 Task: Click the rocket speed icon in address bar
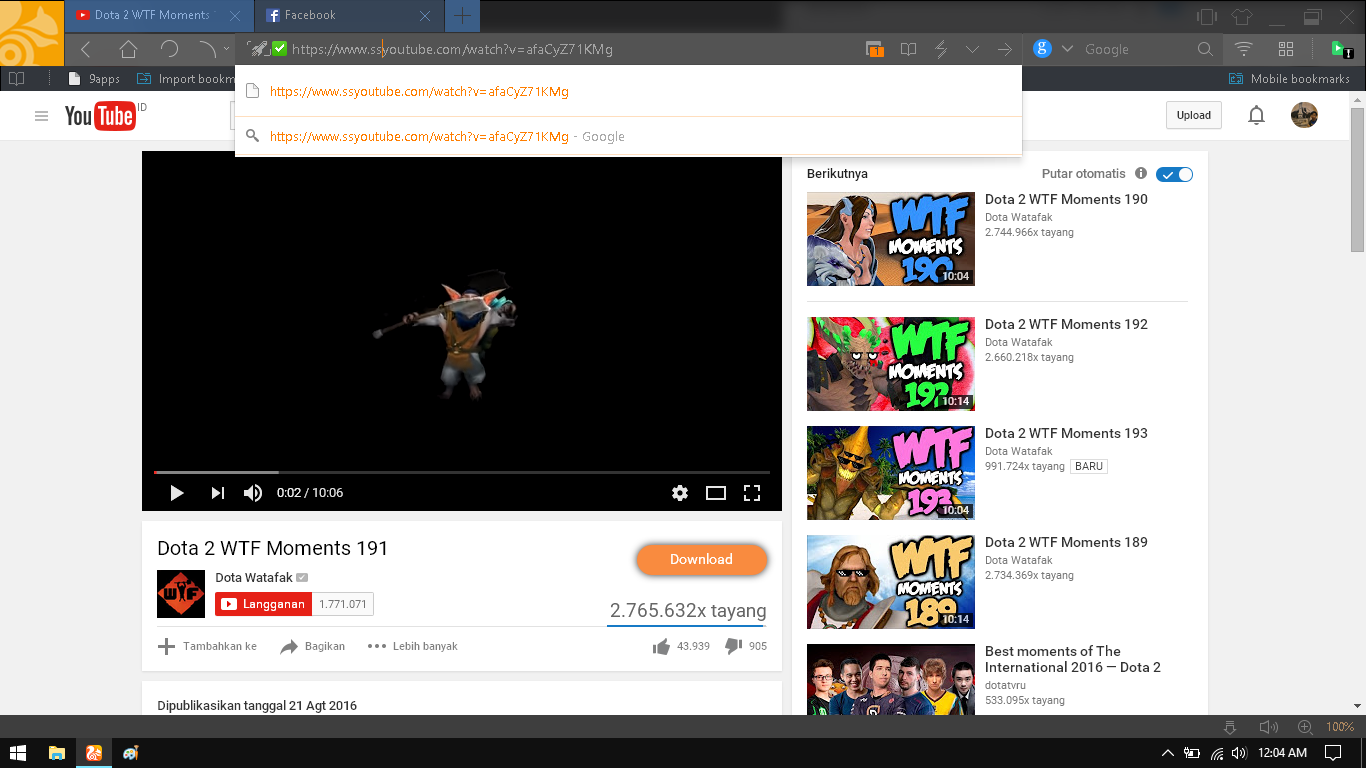pyautogui.click(x=258, y=49)
